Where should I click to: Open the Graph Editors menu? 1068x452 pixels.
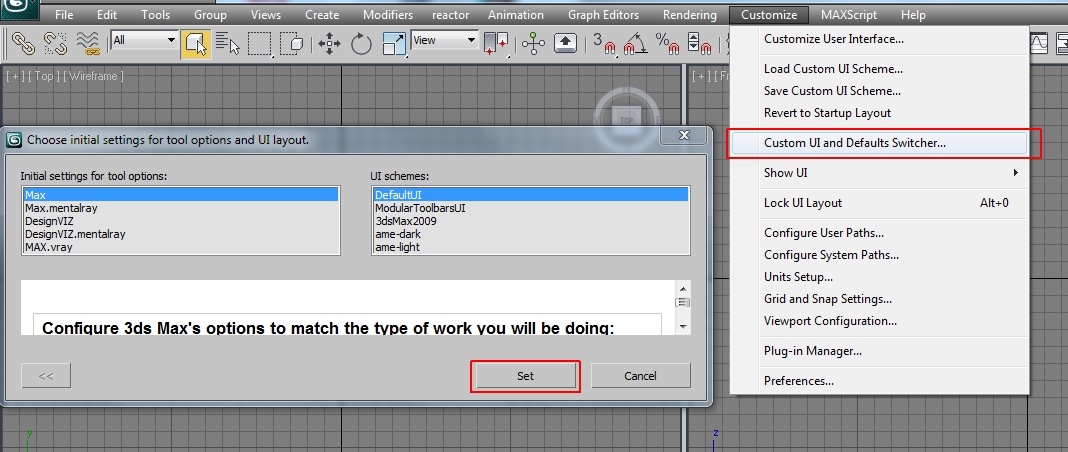point(603,14)
